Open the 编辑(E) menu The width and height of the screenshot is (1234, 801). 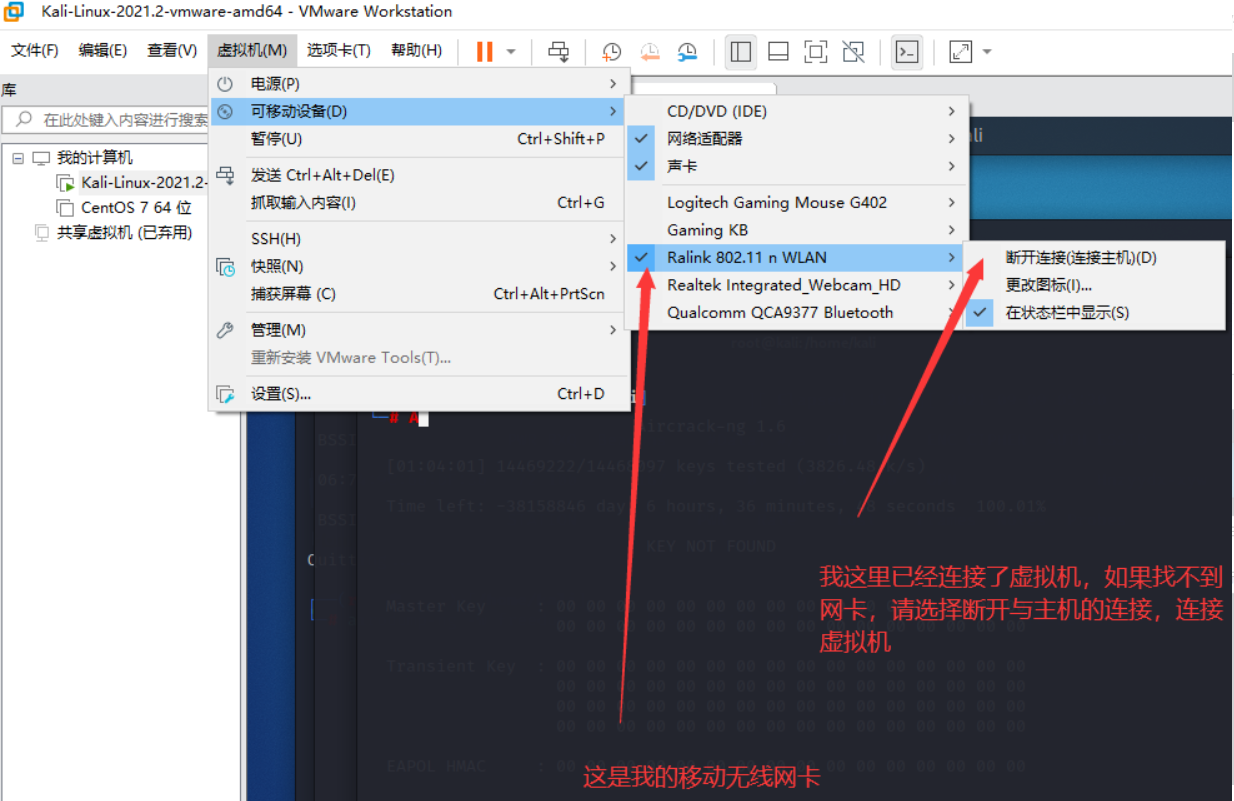(x=102, y=50)
